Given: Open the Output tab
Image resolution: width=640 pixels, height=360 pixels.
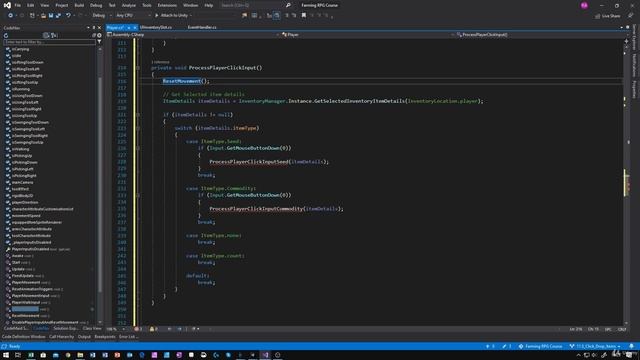Looking at the screenshot, I should (84, 337).
